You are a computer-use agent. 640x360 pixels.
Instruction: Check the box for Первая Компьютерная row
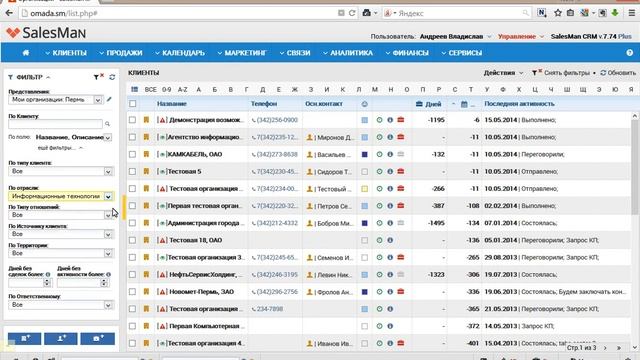(132, 326)
